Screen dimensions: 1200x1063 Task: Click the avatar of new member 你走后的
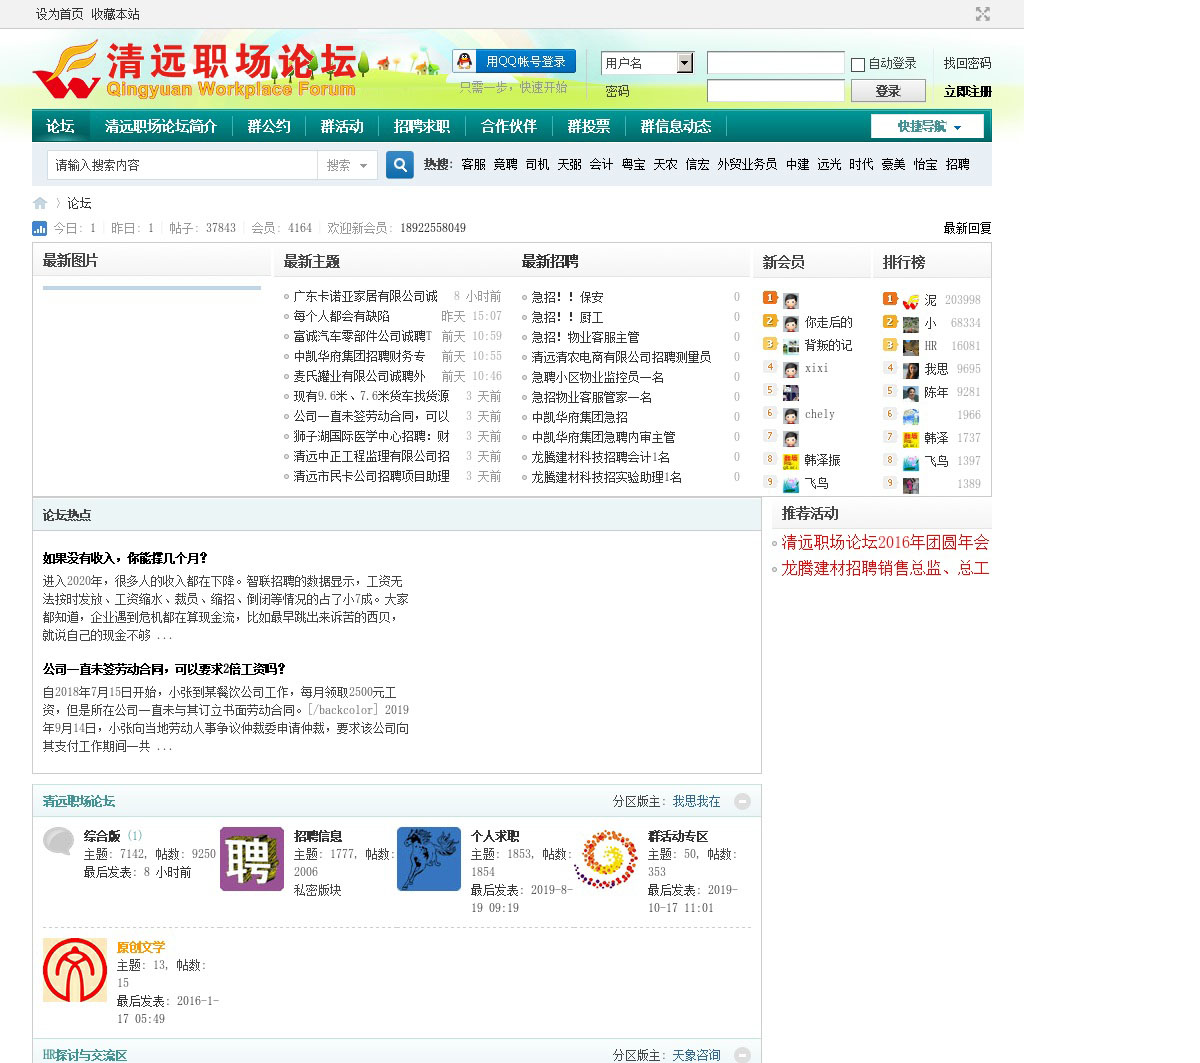(x=791, y=323)
